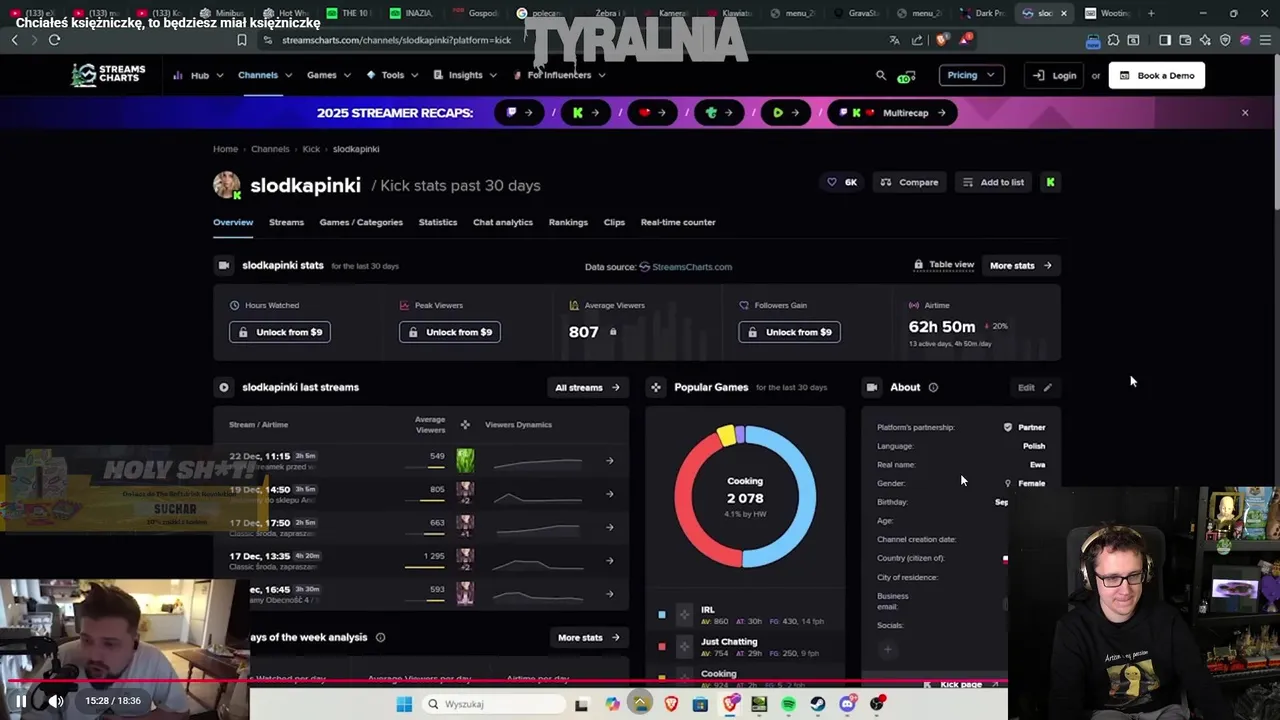
Task: Open the site search magnifier icon
Action: click(x=881, y=75)
